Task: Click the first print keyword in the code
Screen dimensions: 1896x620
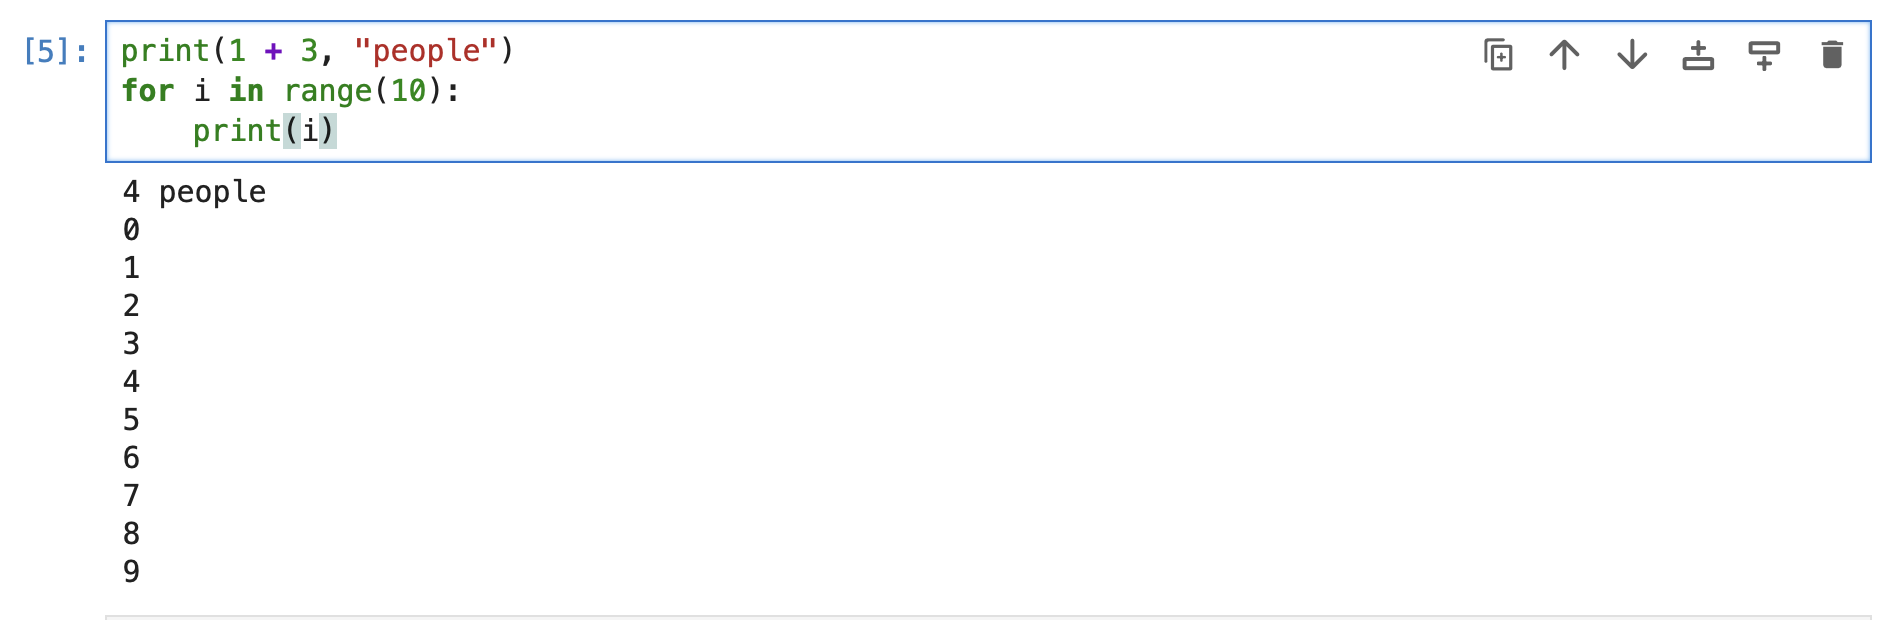Action: point(166,51)
